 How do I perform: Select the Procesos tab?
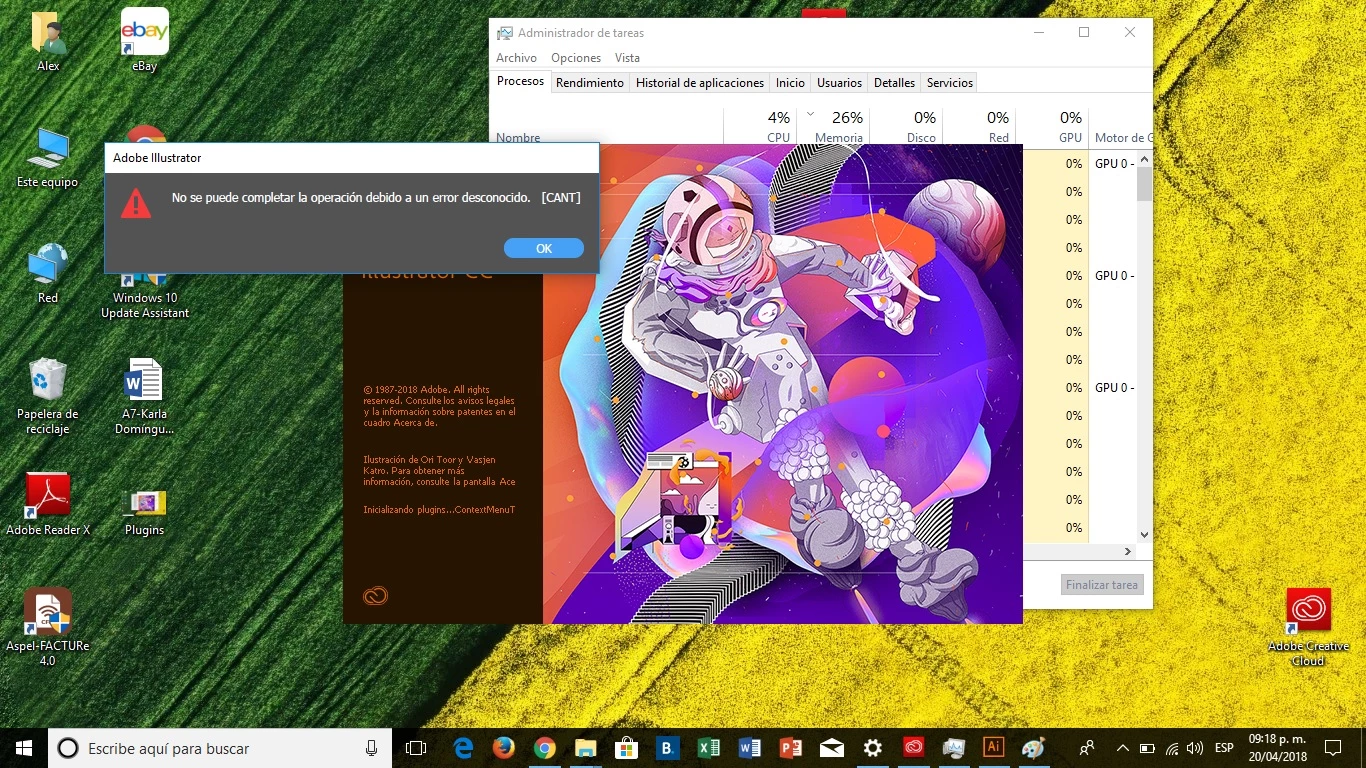(x=520, y=82)
